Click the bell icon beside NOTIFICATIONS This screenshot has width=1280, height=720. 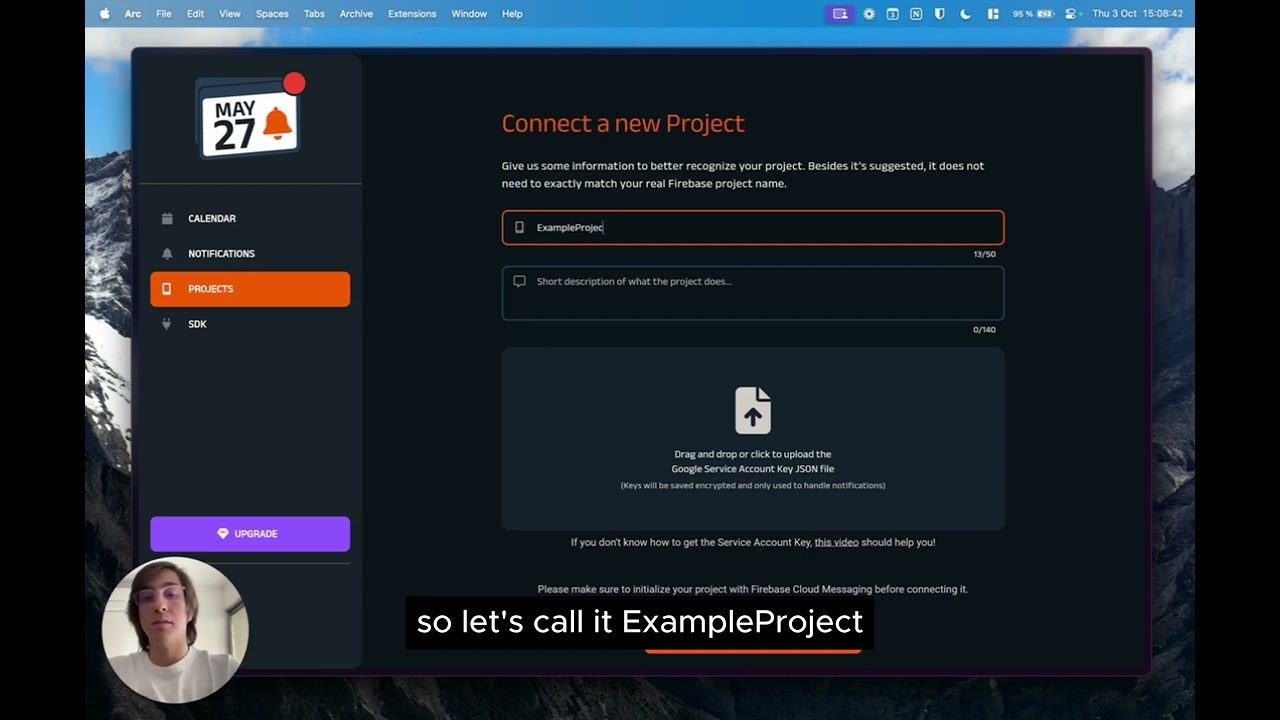click(167, 253)
